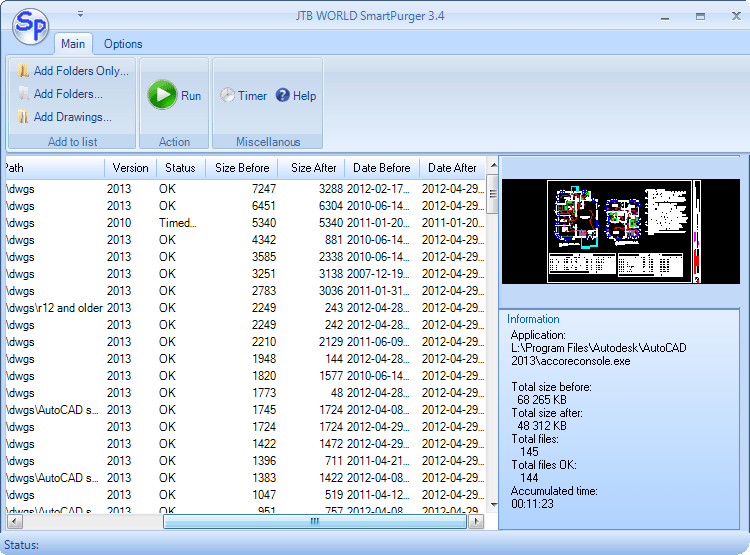The height and width of the screenshot is (555, 750).
Task: Click Add Folders Only... label
Action: [81, 71]
